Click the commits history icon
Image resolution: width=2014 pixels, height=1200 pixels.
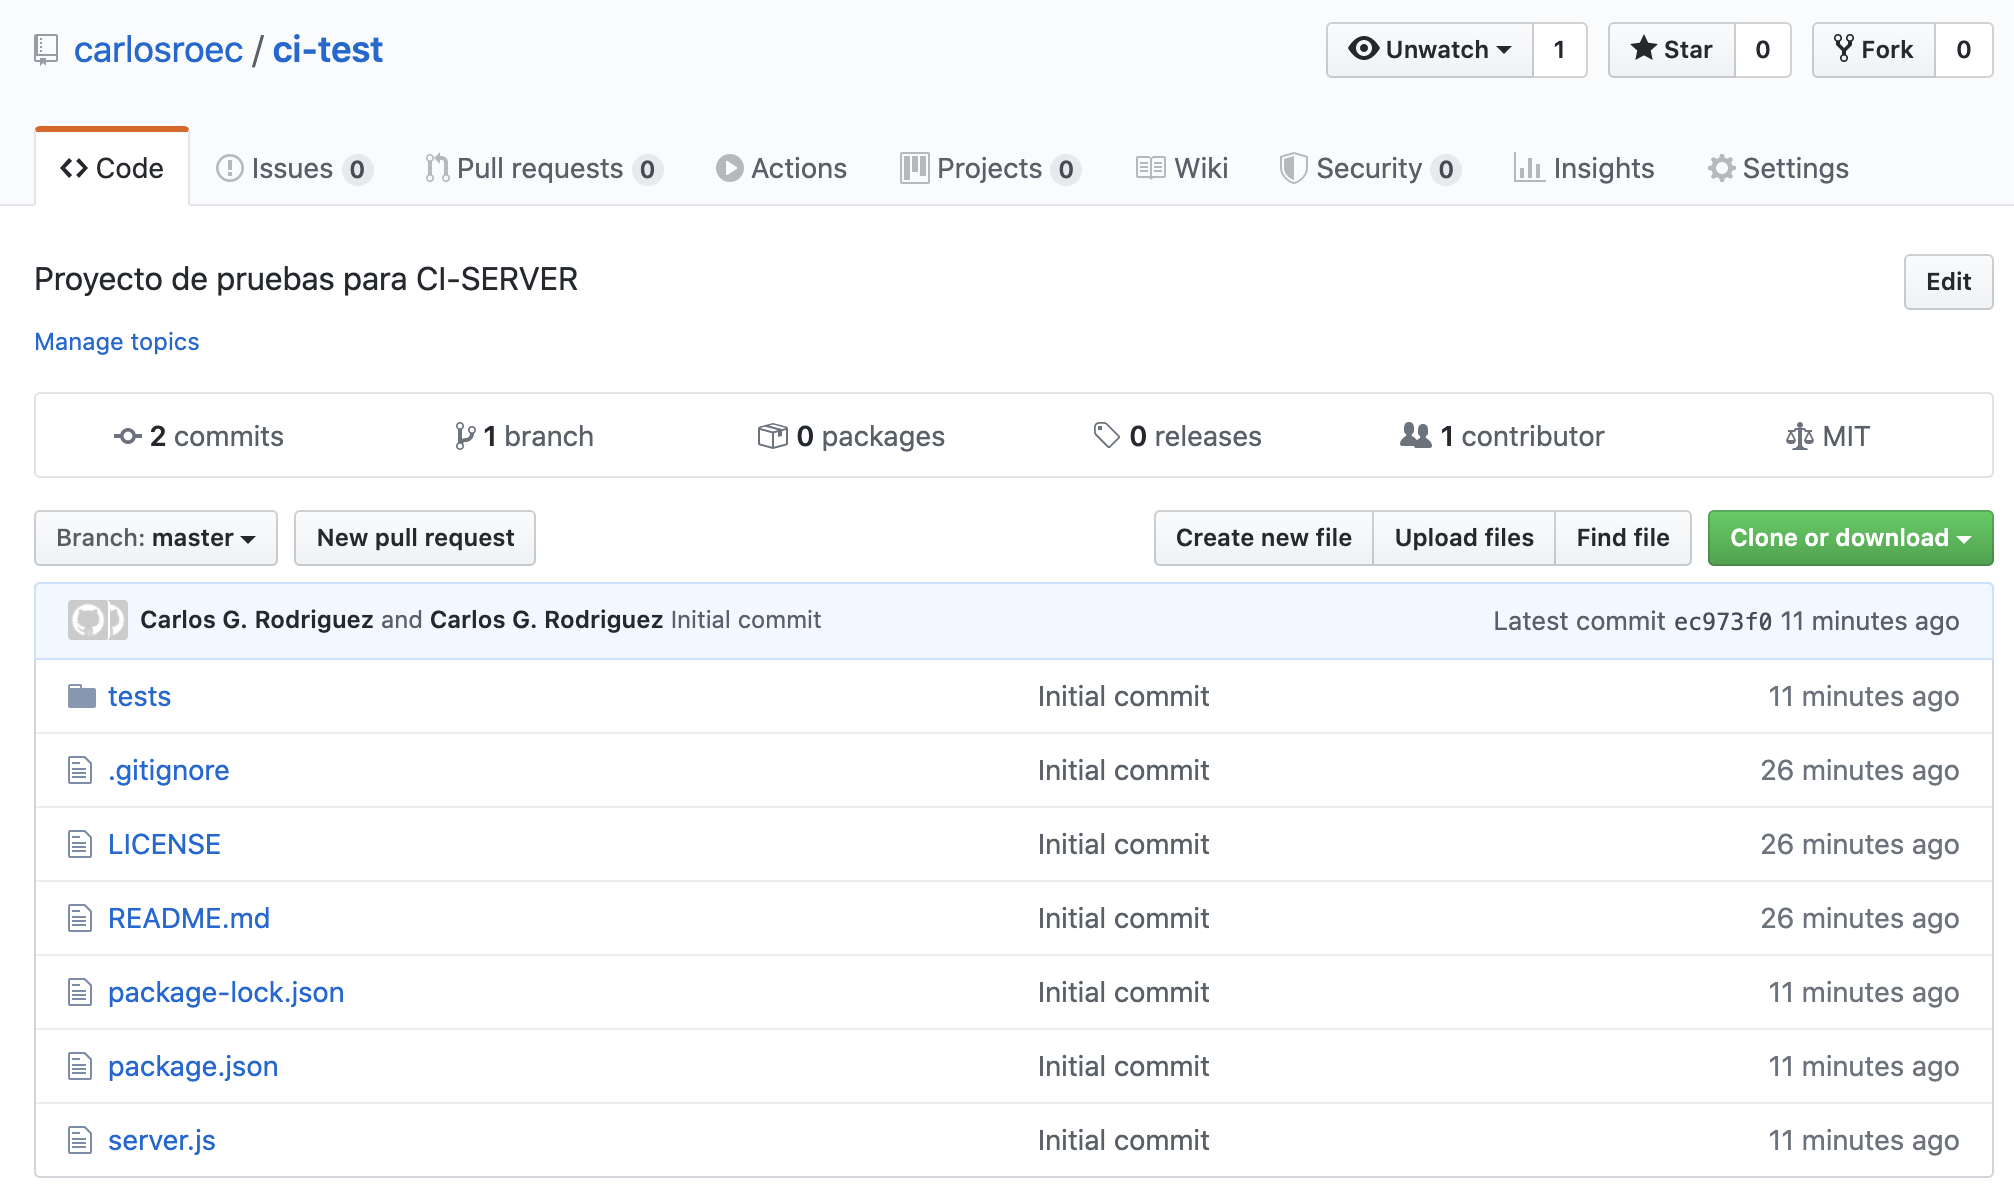click(127, 436)
